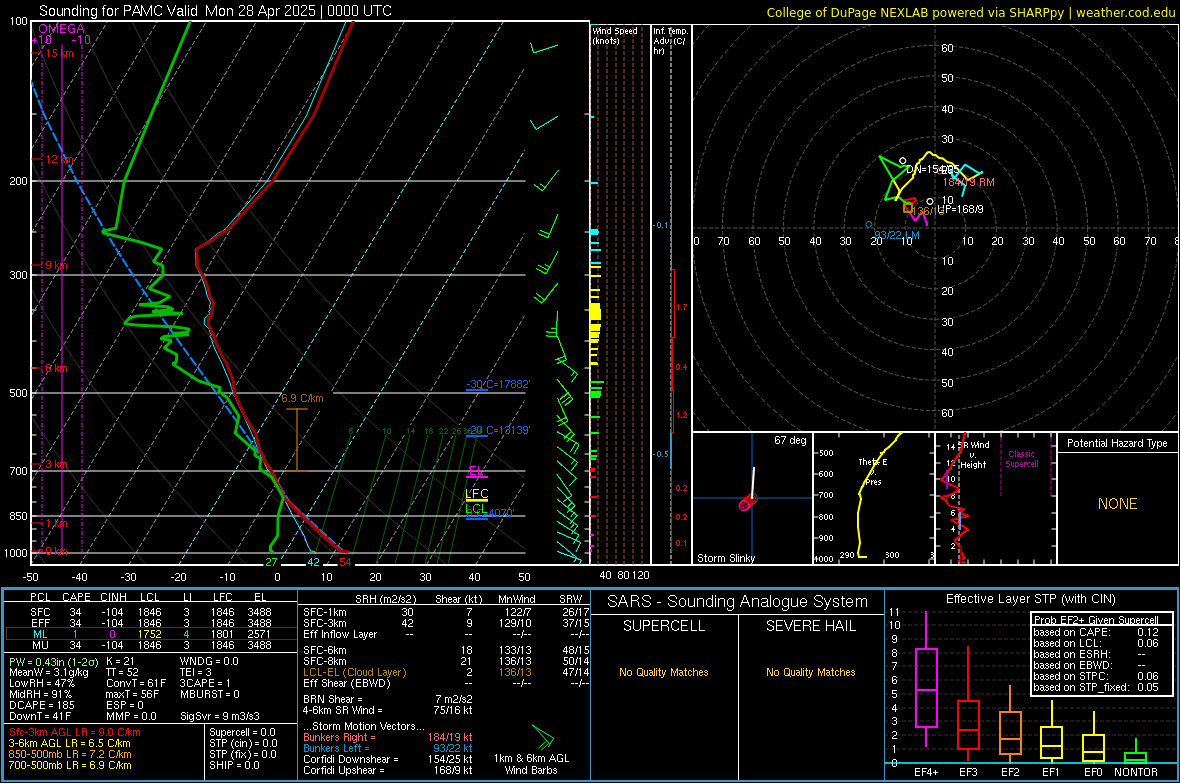Click the 'SR Wind v. Height' inset label
Viewport: 1180px width, 783px height.
pos(974,455)
